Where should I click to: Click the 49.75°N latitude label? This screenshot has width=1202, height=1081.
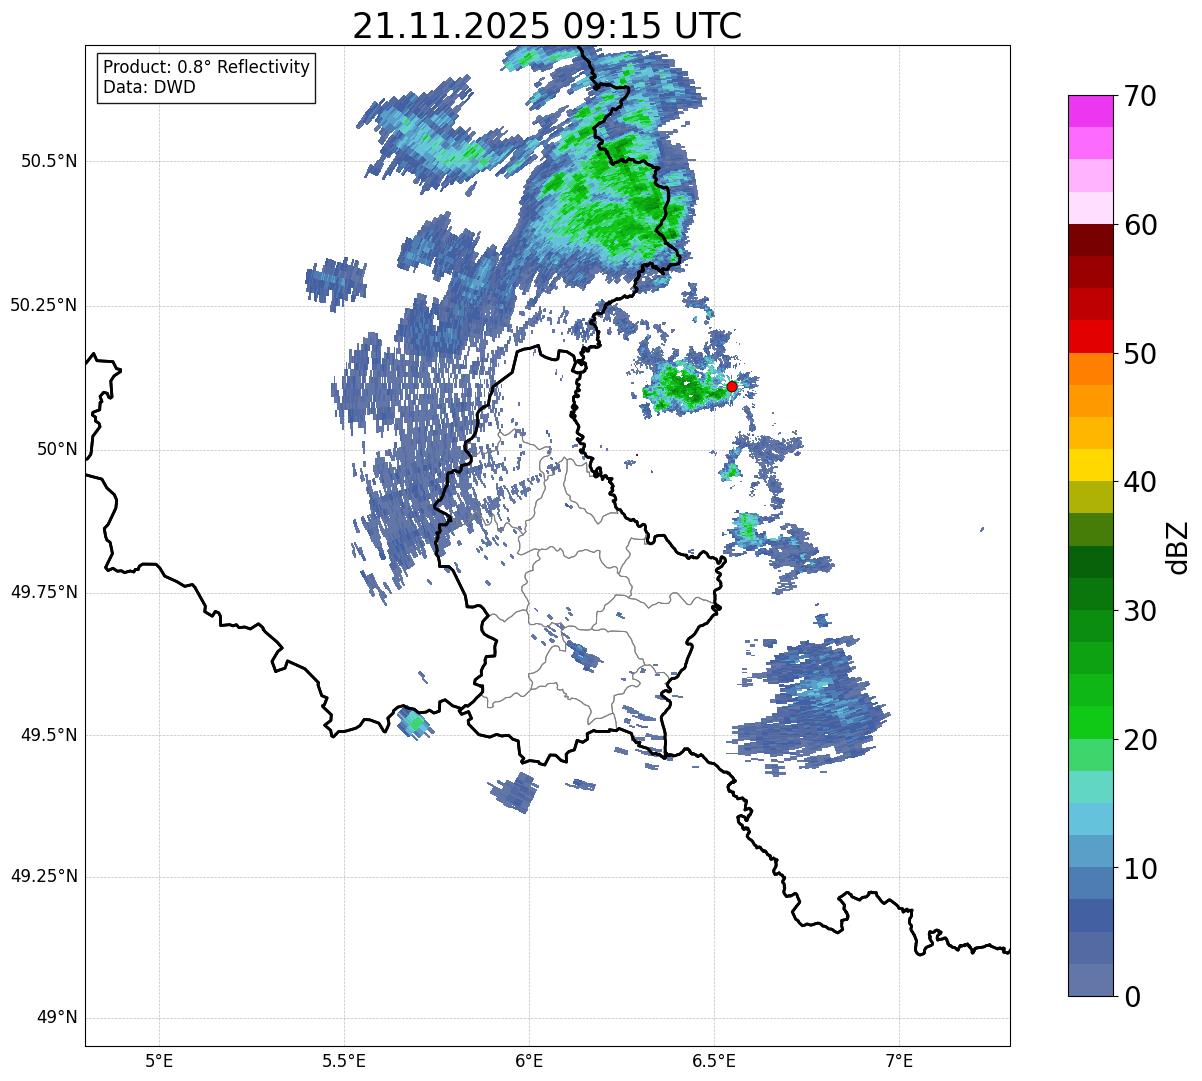pyautogui.click(x=43, y=592)
